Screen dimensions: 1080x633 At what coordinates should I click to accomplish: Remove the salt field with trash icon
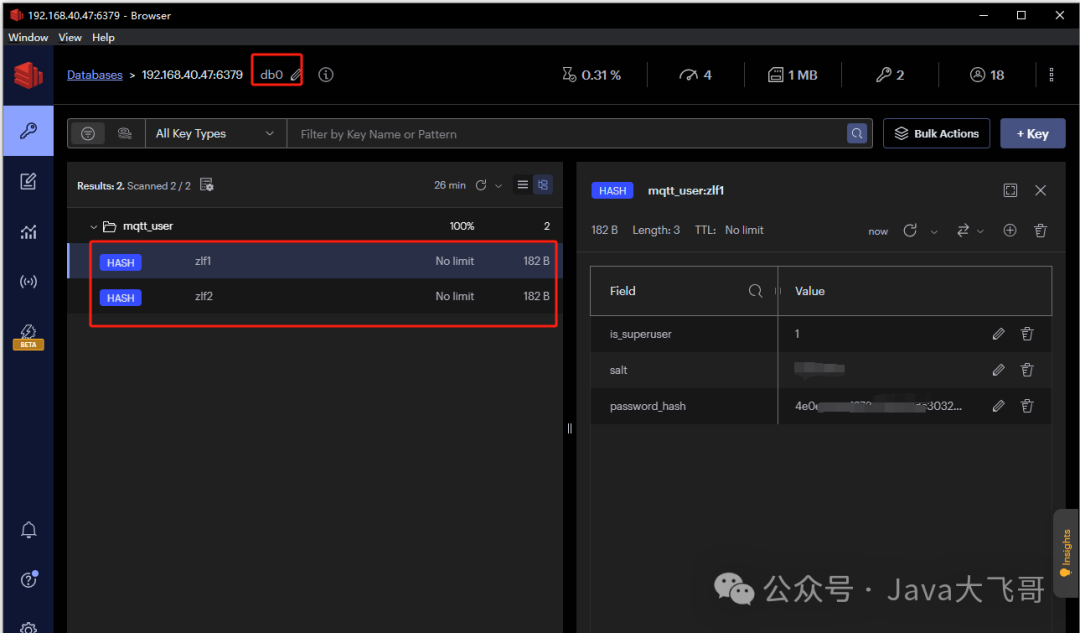1027,370
